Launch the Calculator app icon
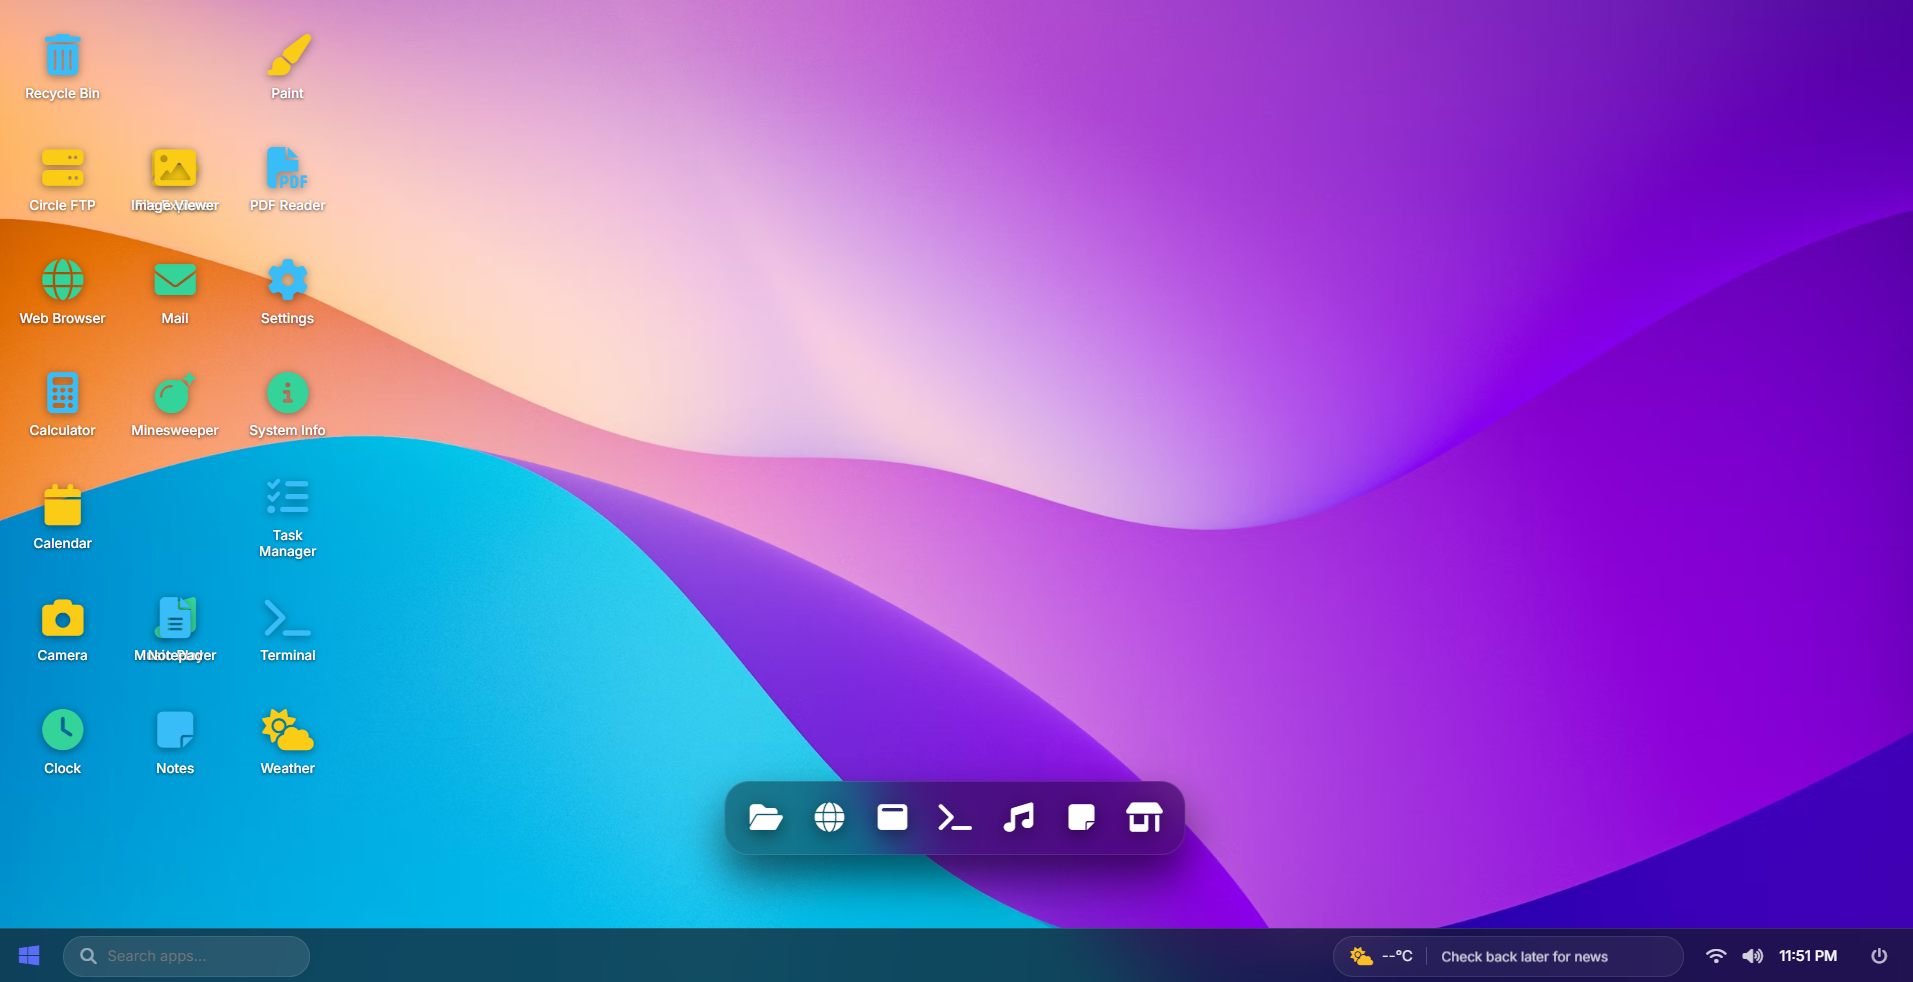The image size is (1913, 982). (62, 404)
